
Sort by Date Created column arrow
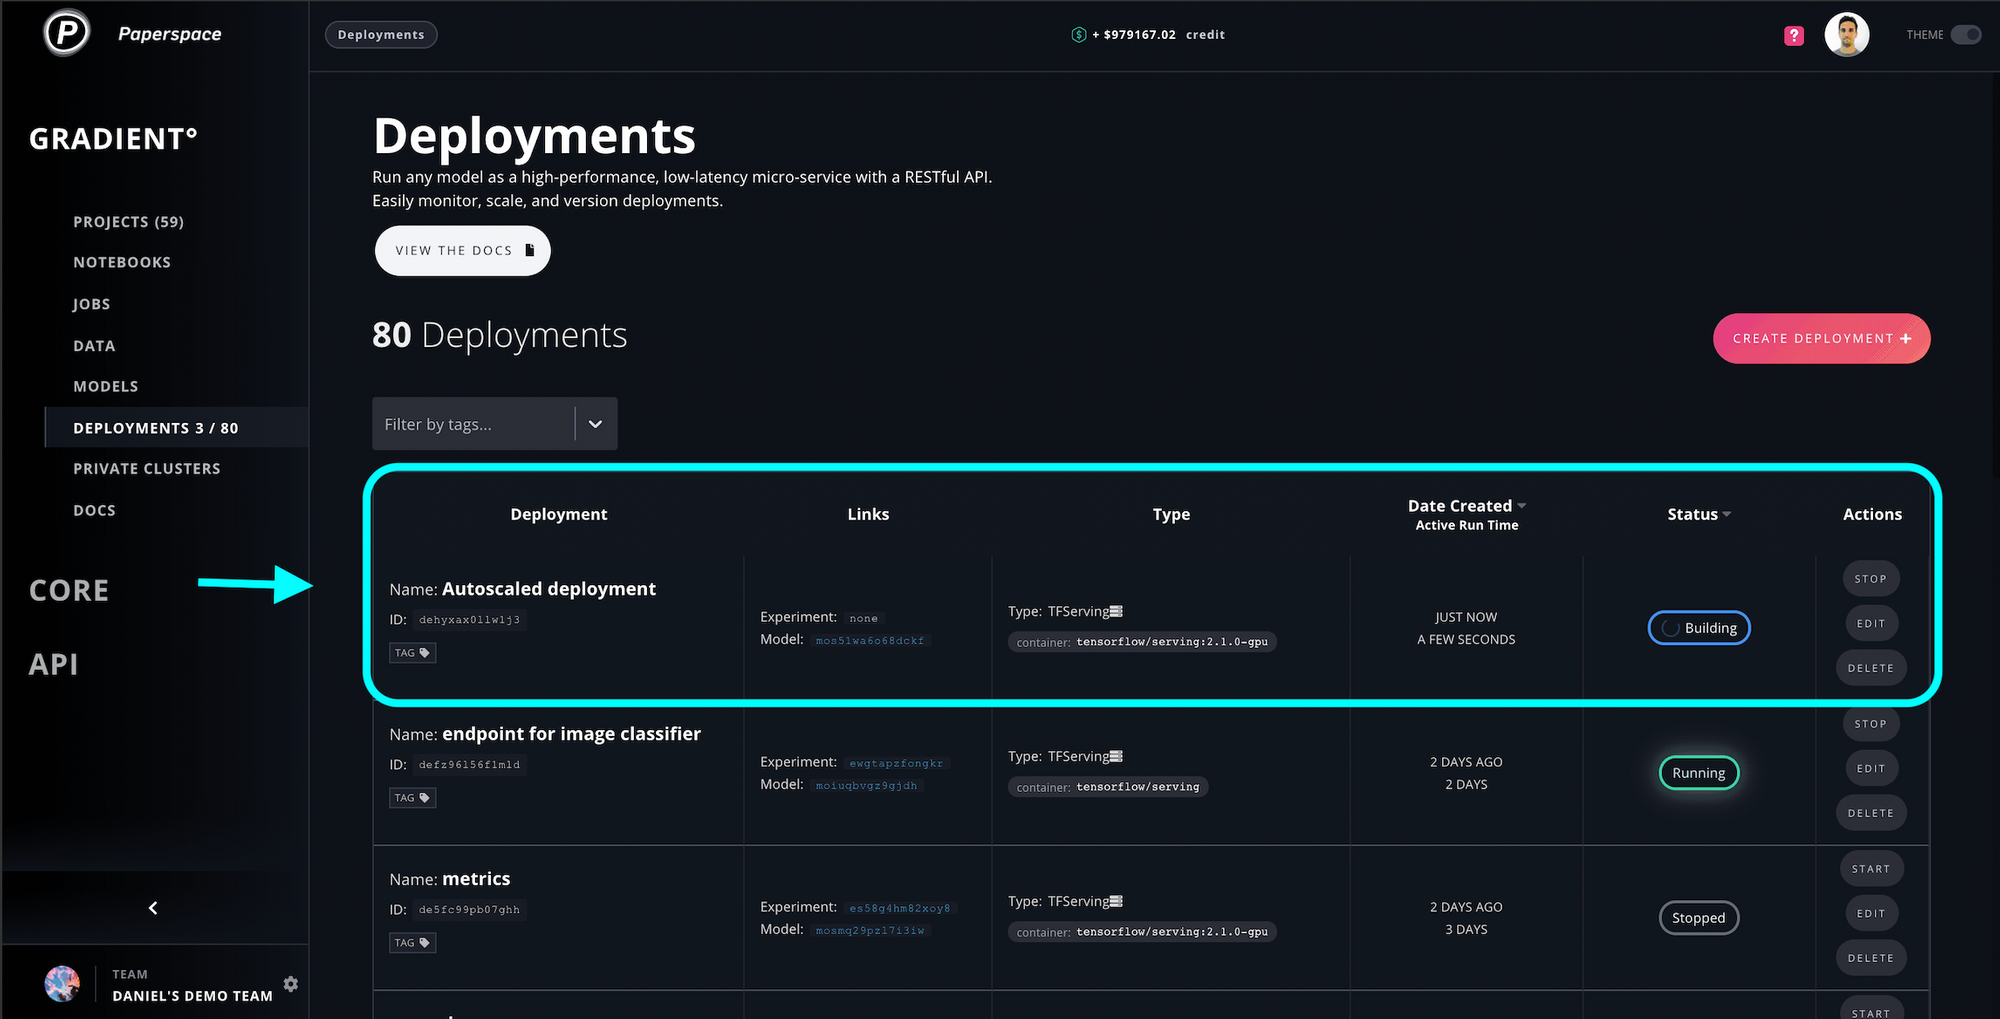[1522, 506]
